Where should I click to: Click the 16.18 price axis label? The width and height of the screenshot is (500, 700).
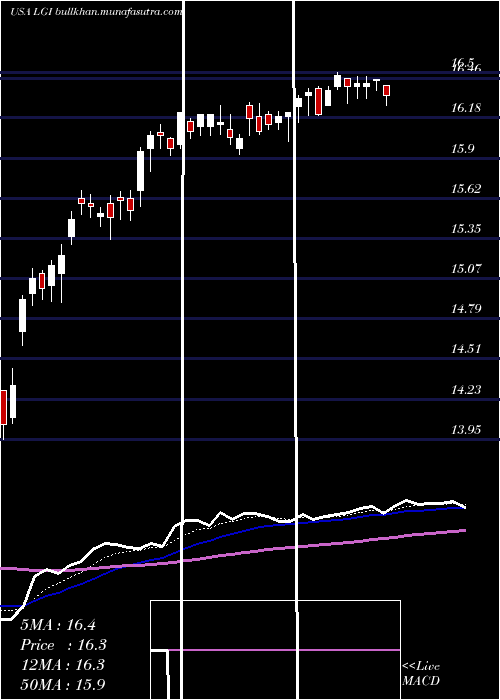click(x=466, y=108)
